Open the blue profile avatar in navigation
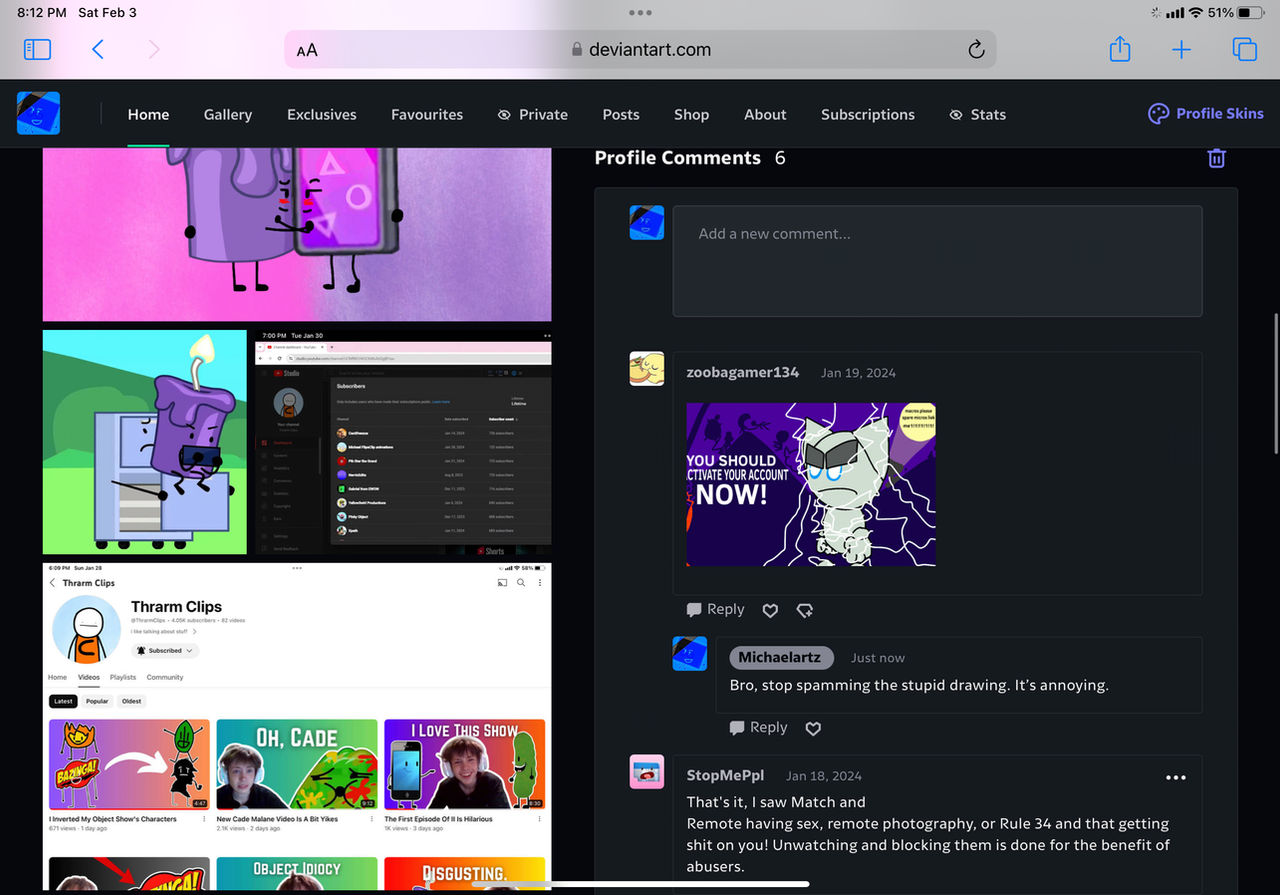The height and width of the screenshot is (895, 1280). pyautogui.click(x=38, y=114)
